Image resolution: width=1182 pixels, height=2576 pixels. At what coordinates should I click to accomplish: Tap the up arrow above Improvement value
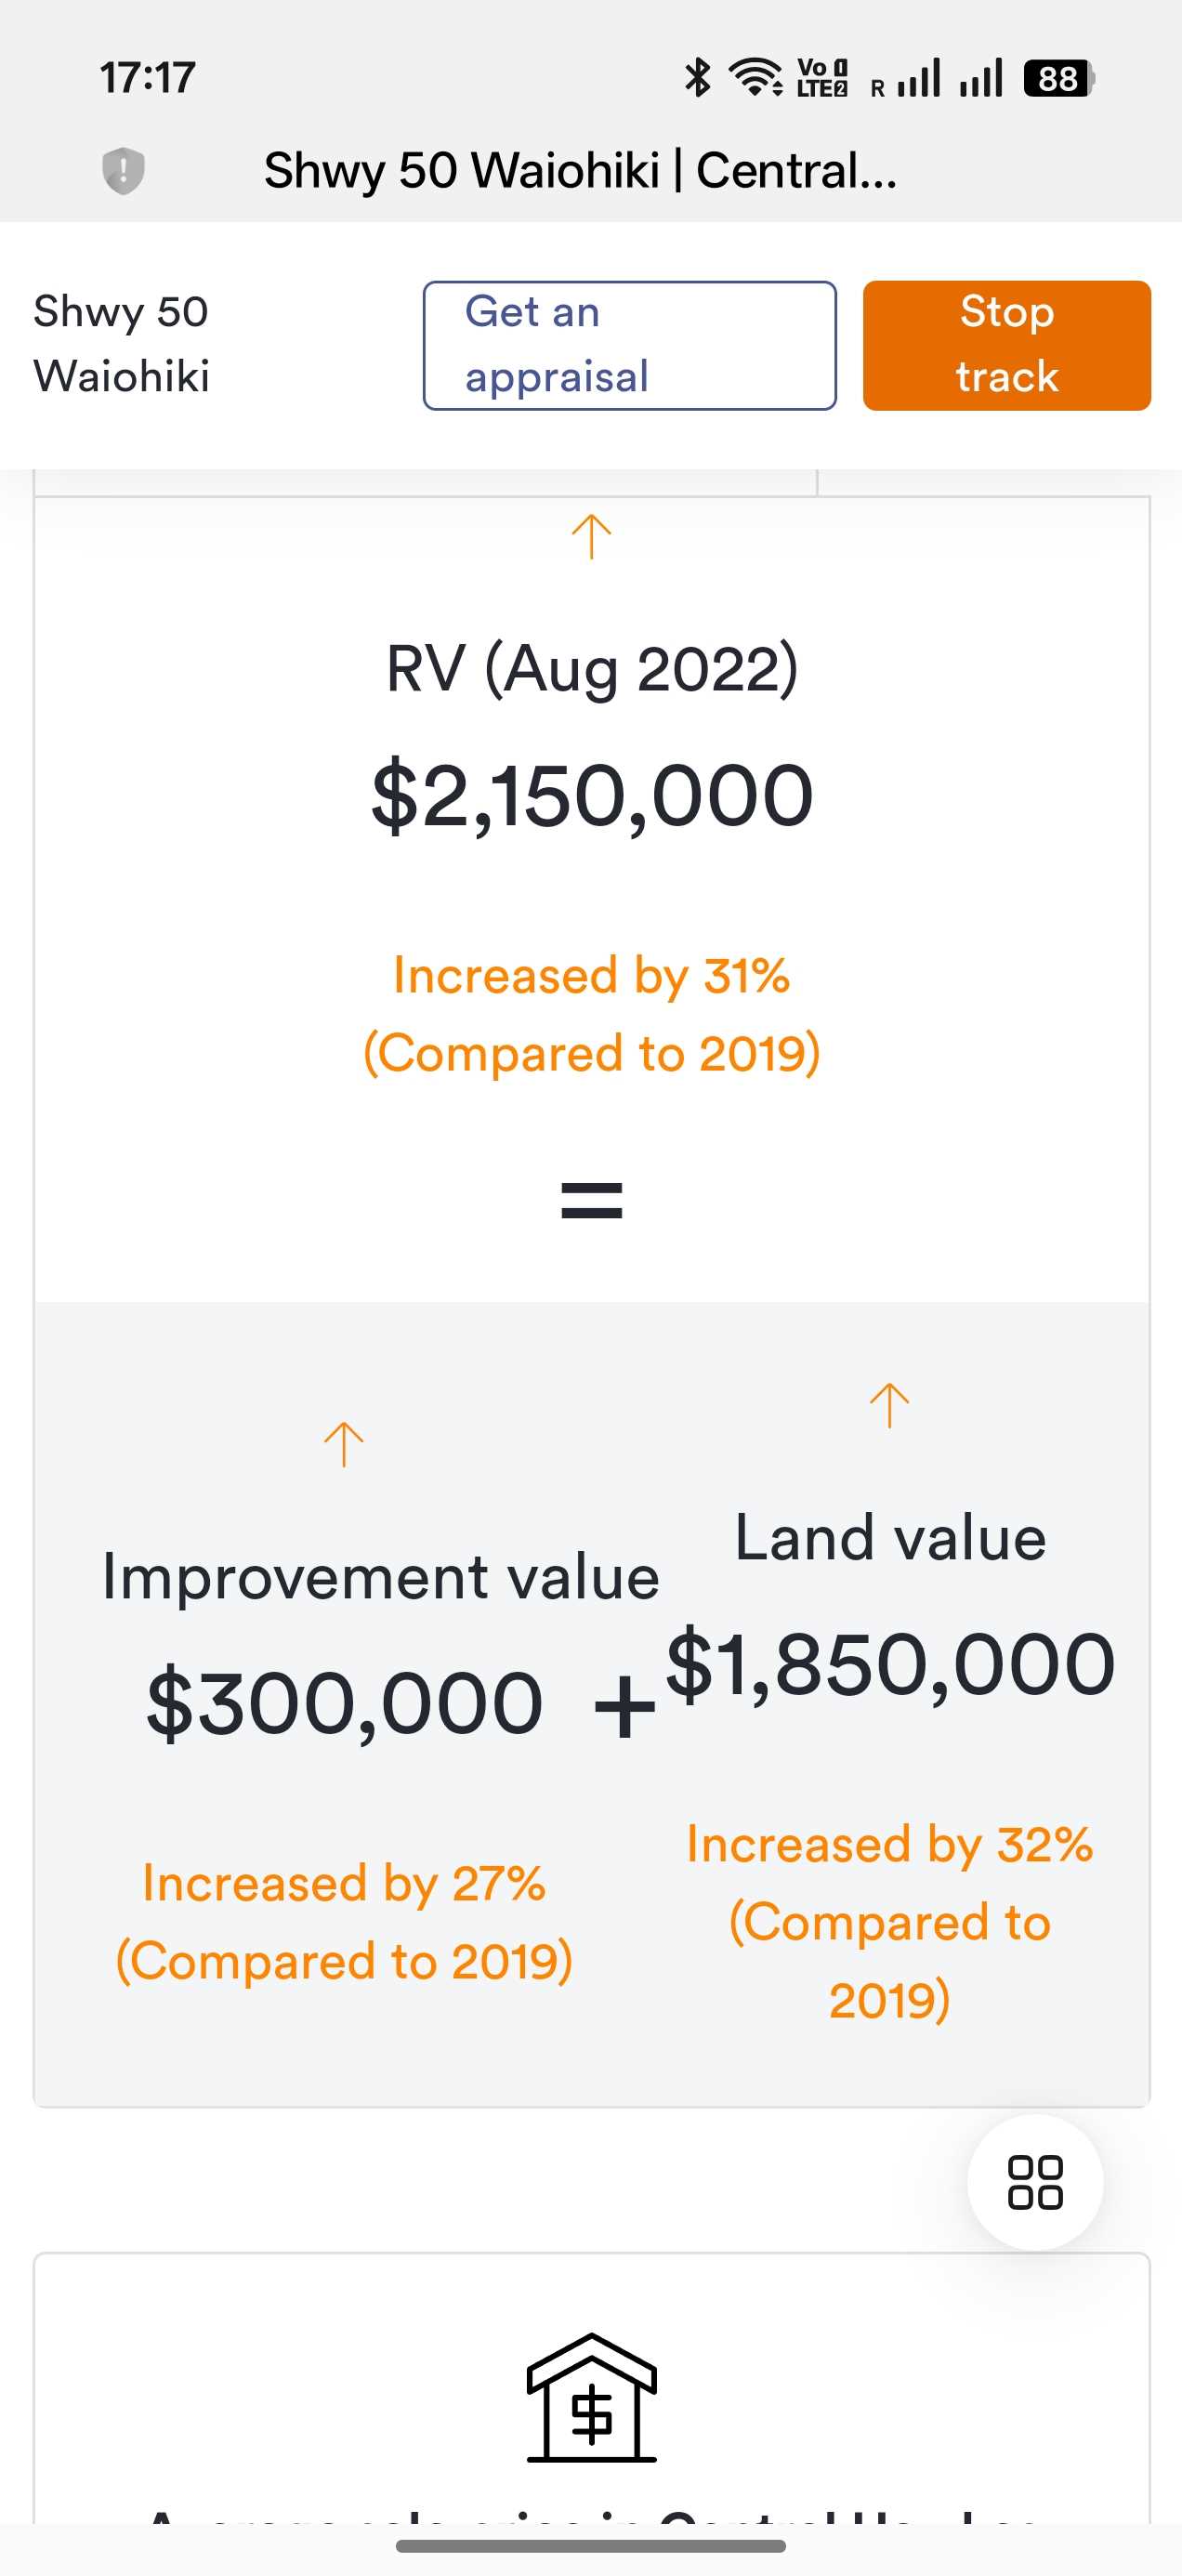344,1444
